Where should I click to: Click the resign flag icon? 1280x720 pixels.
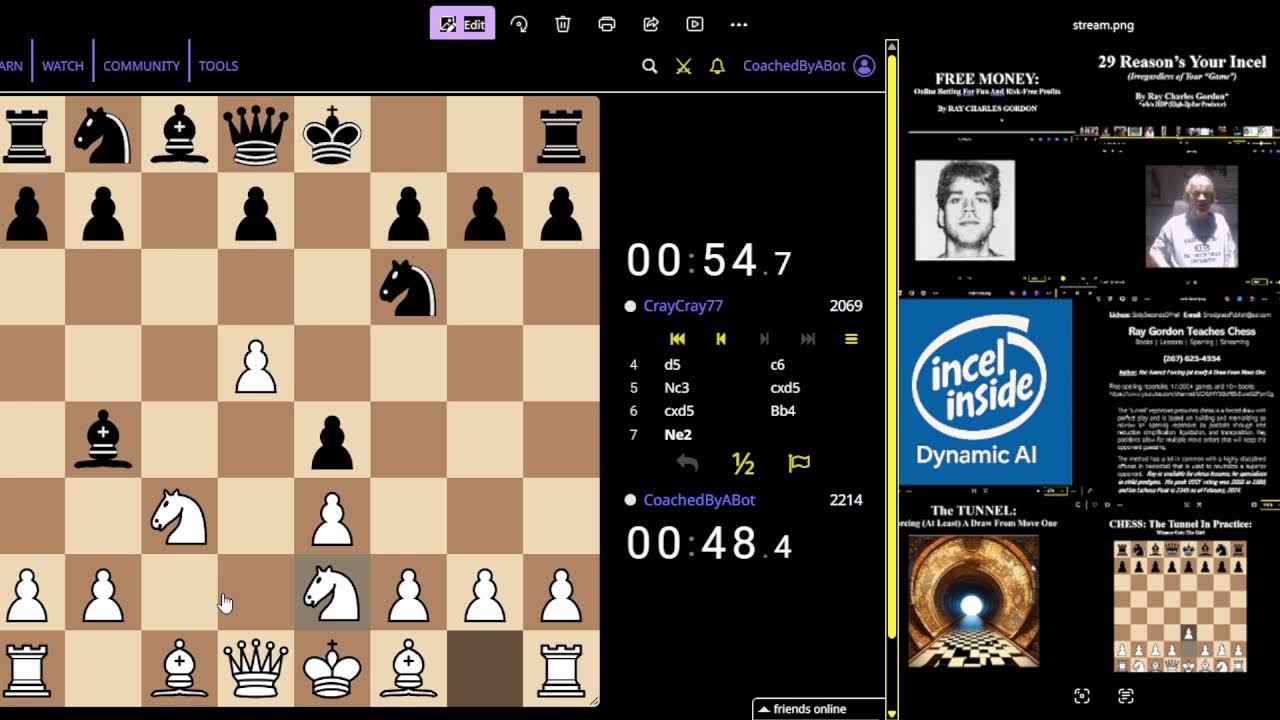coord(799,463)
